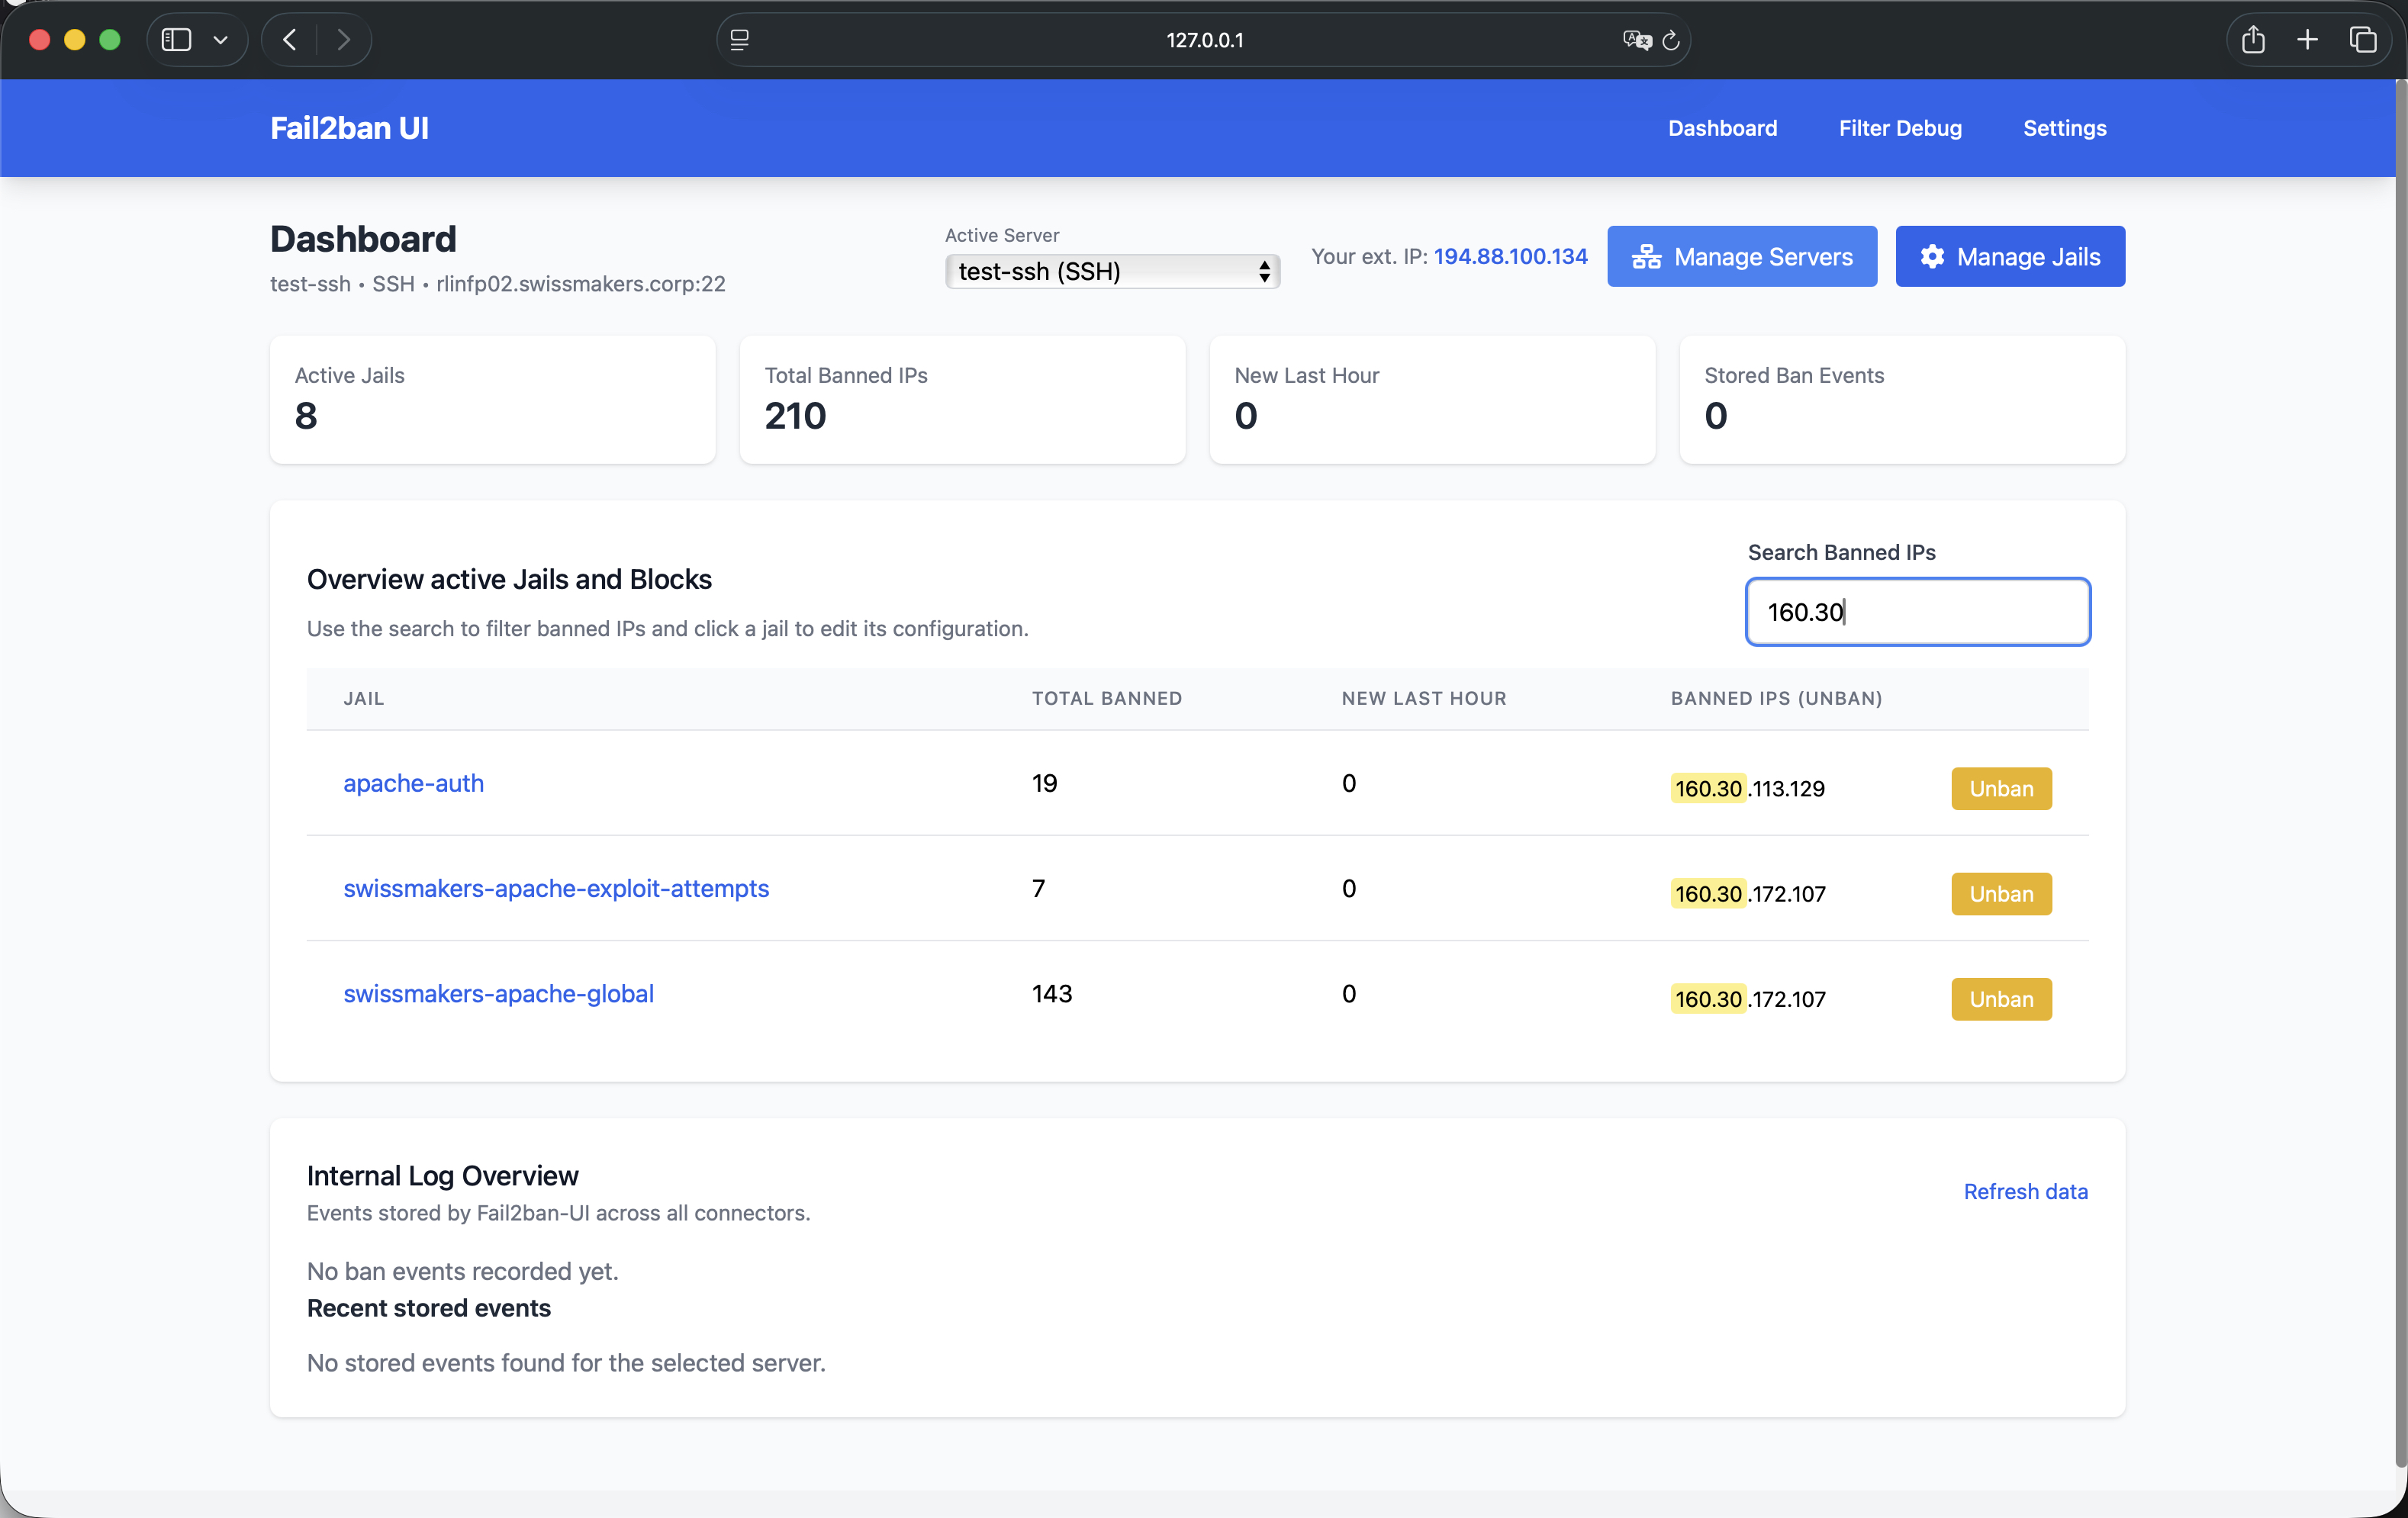Click the Safari sidebar toggle icon
Image resolution: width=2408 pixels, height=1518 pixels.
pyautogui.click(x=176, y=40)
